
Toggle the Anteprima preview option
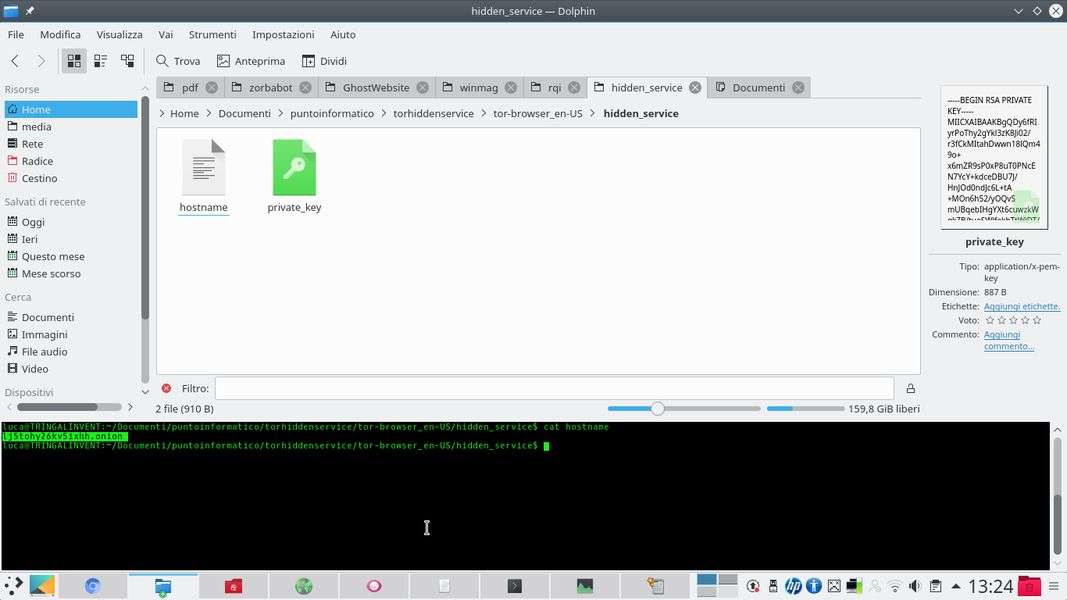[x=251, y=61]
